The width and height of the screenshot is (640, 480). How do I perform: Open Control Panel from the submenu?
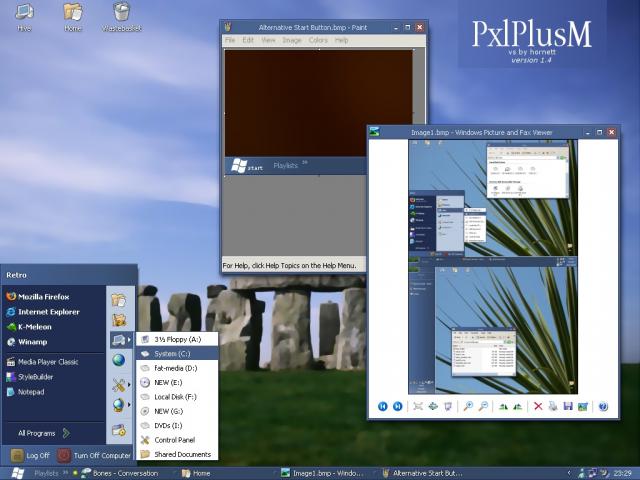pos(174,440)
